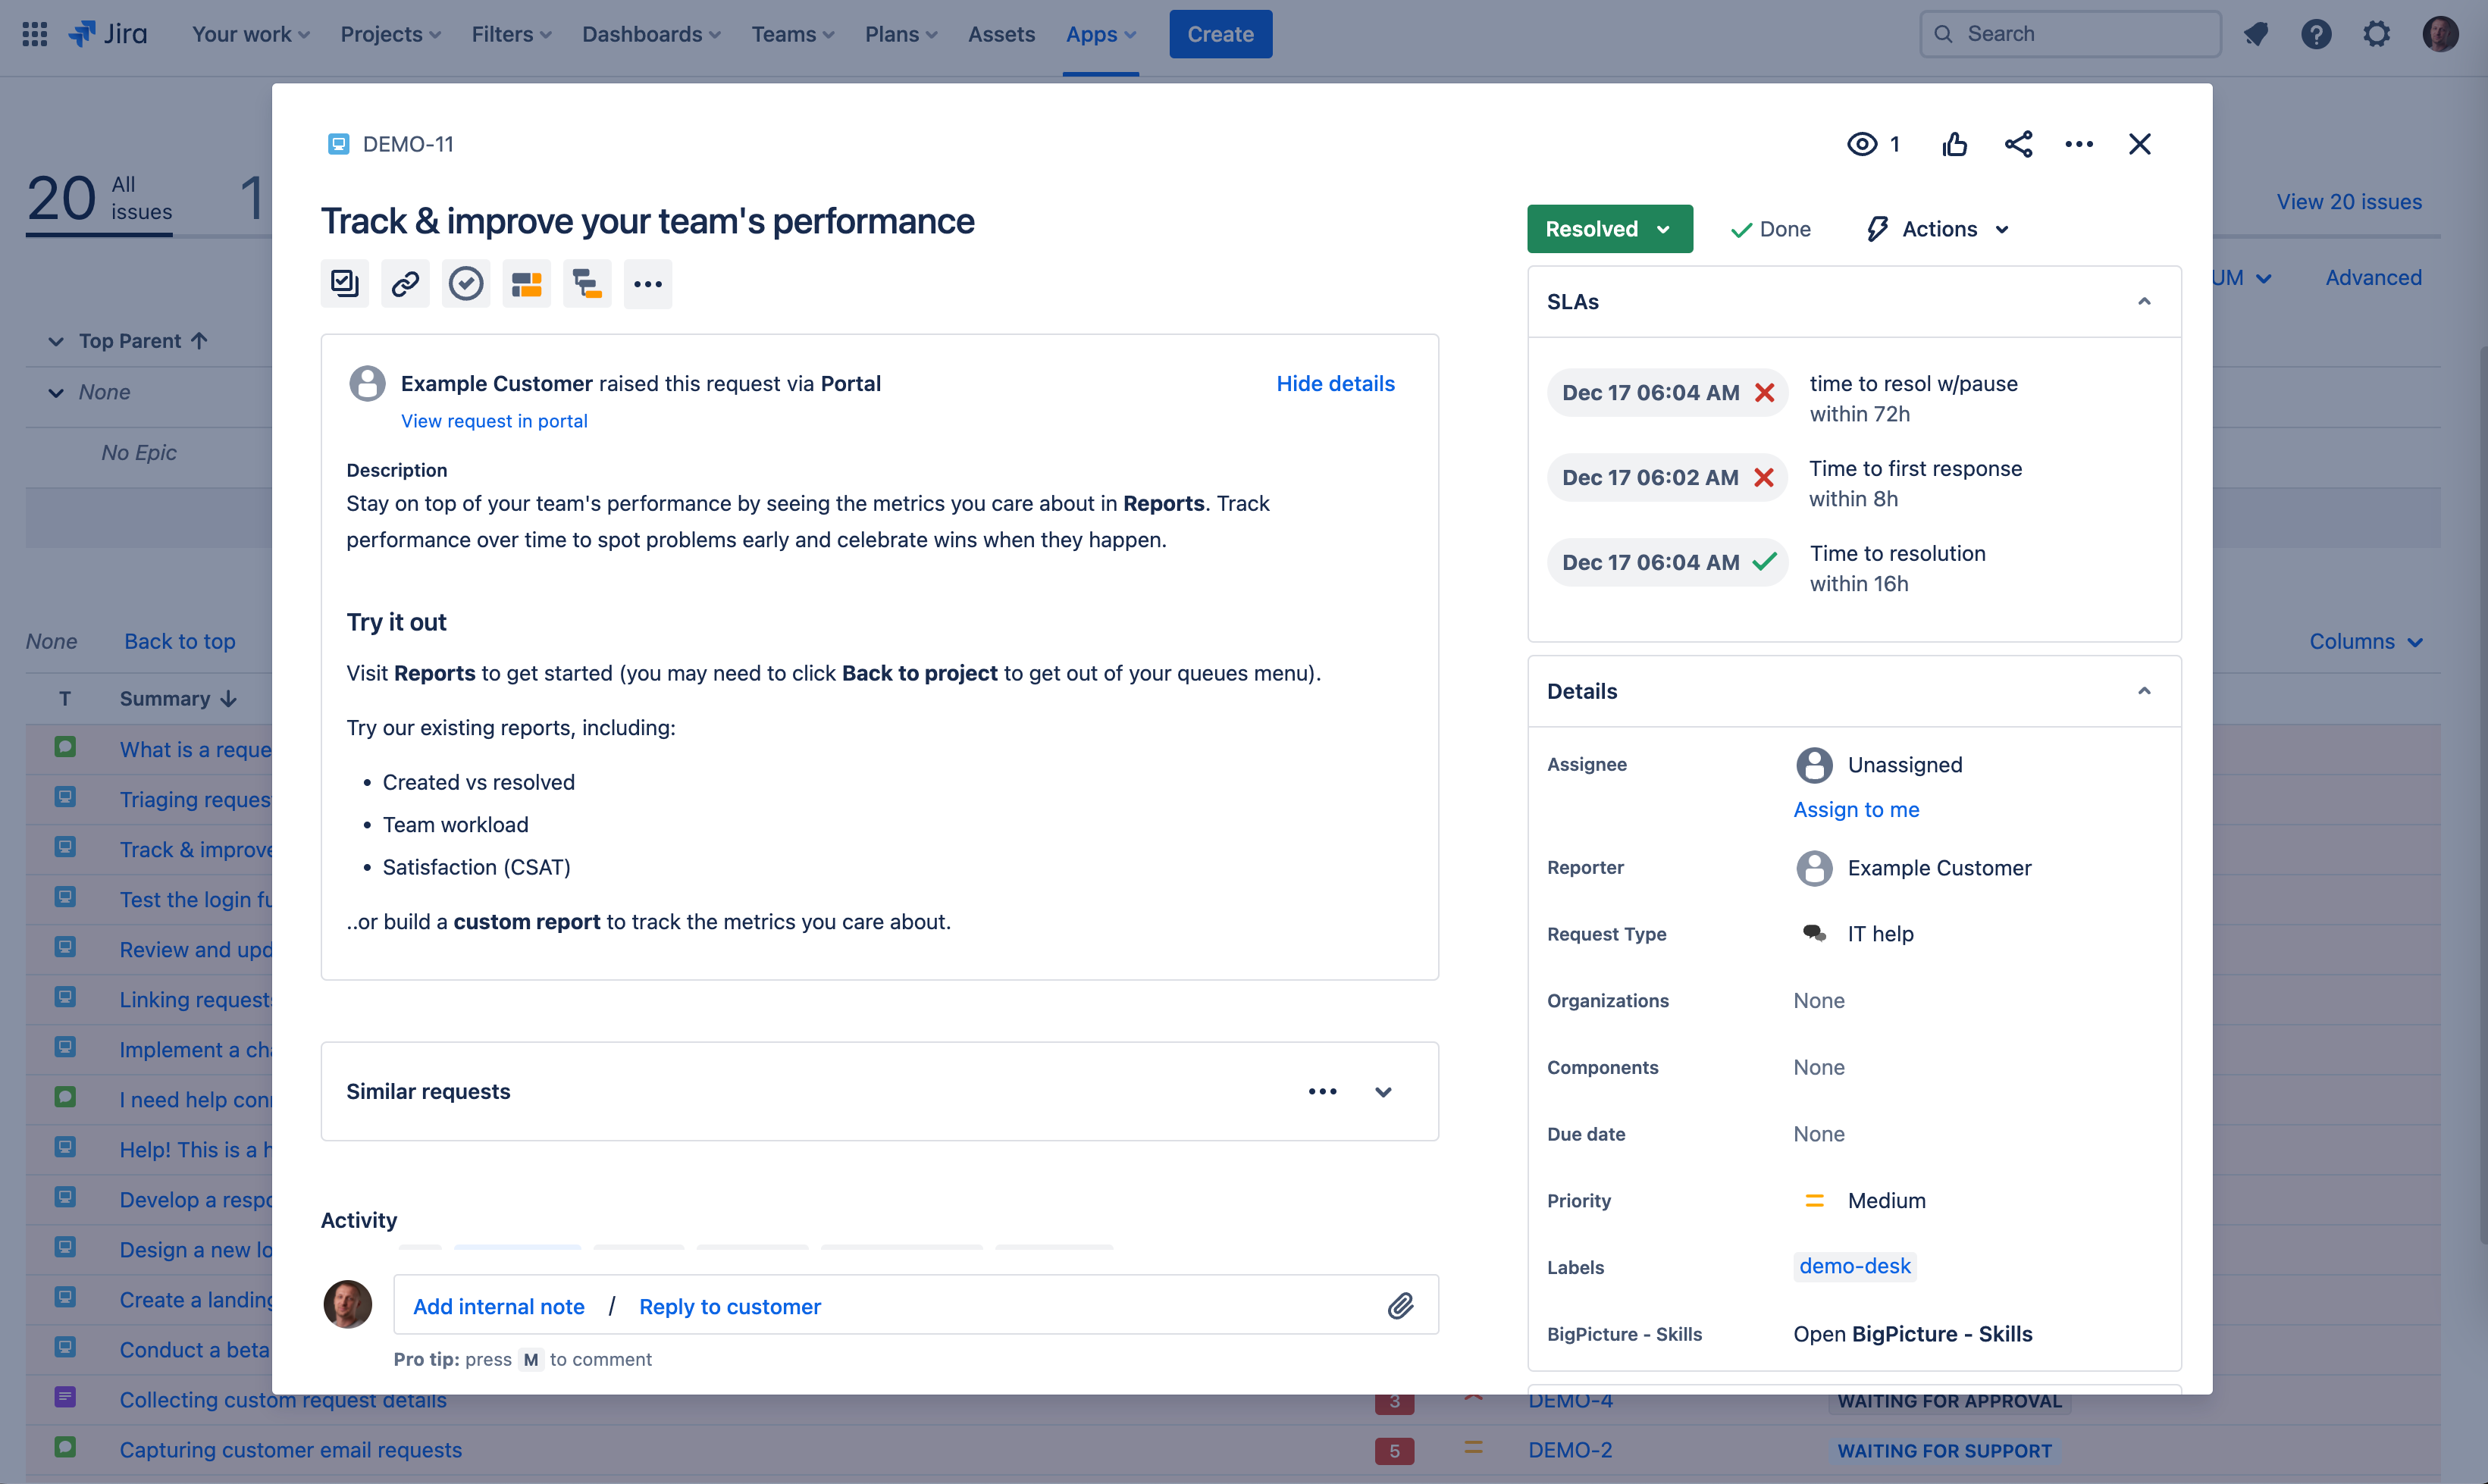The height and width of the screenshot is (1484, 2488).
Task: Click Add internal note
Action: pyautogui.click(x=498, y=1306)
